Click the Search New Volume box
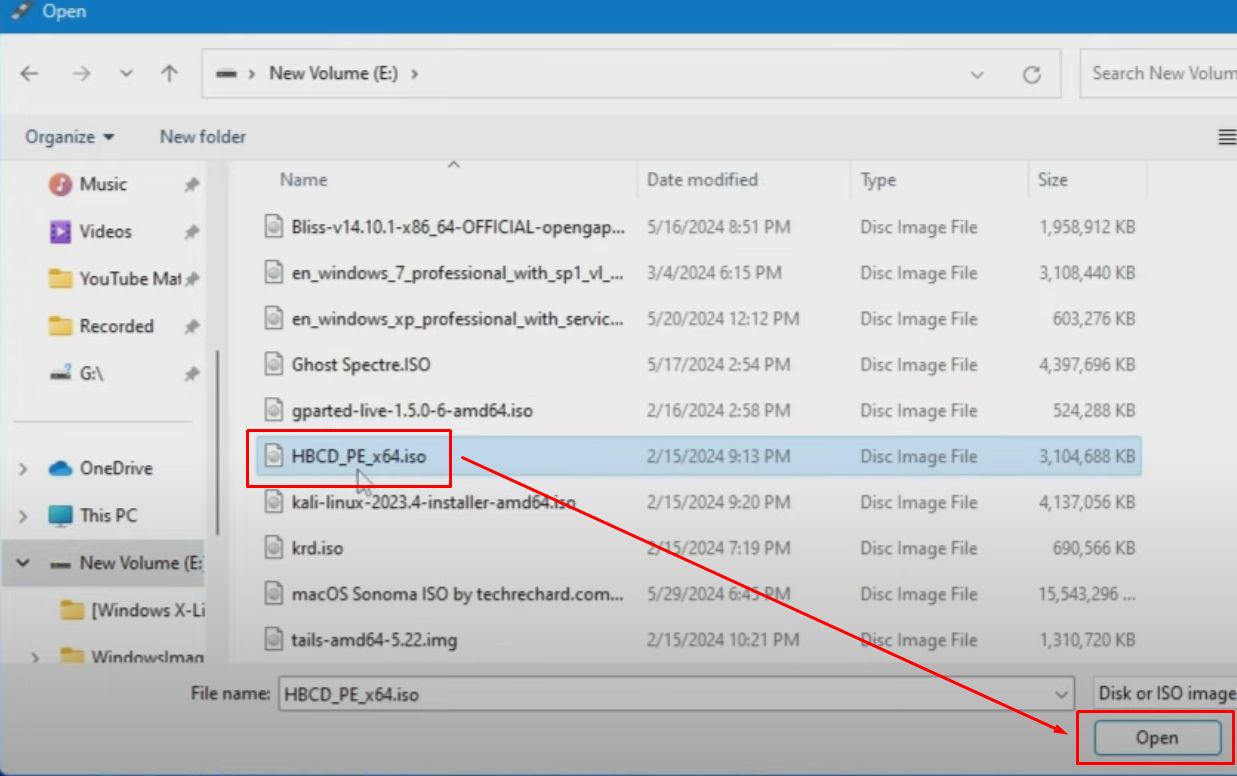Image resolution: width=1237 pixels, height=776 pixels. (1161, 73)
